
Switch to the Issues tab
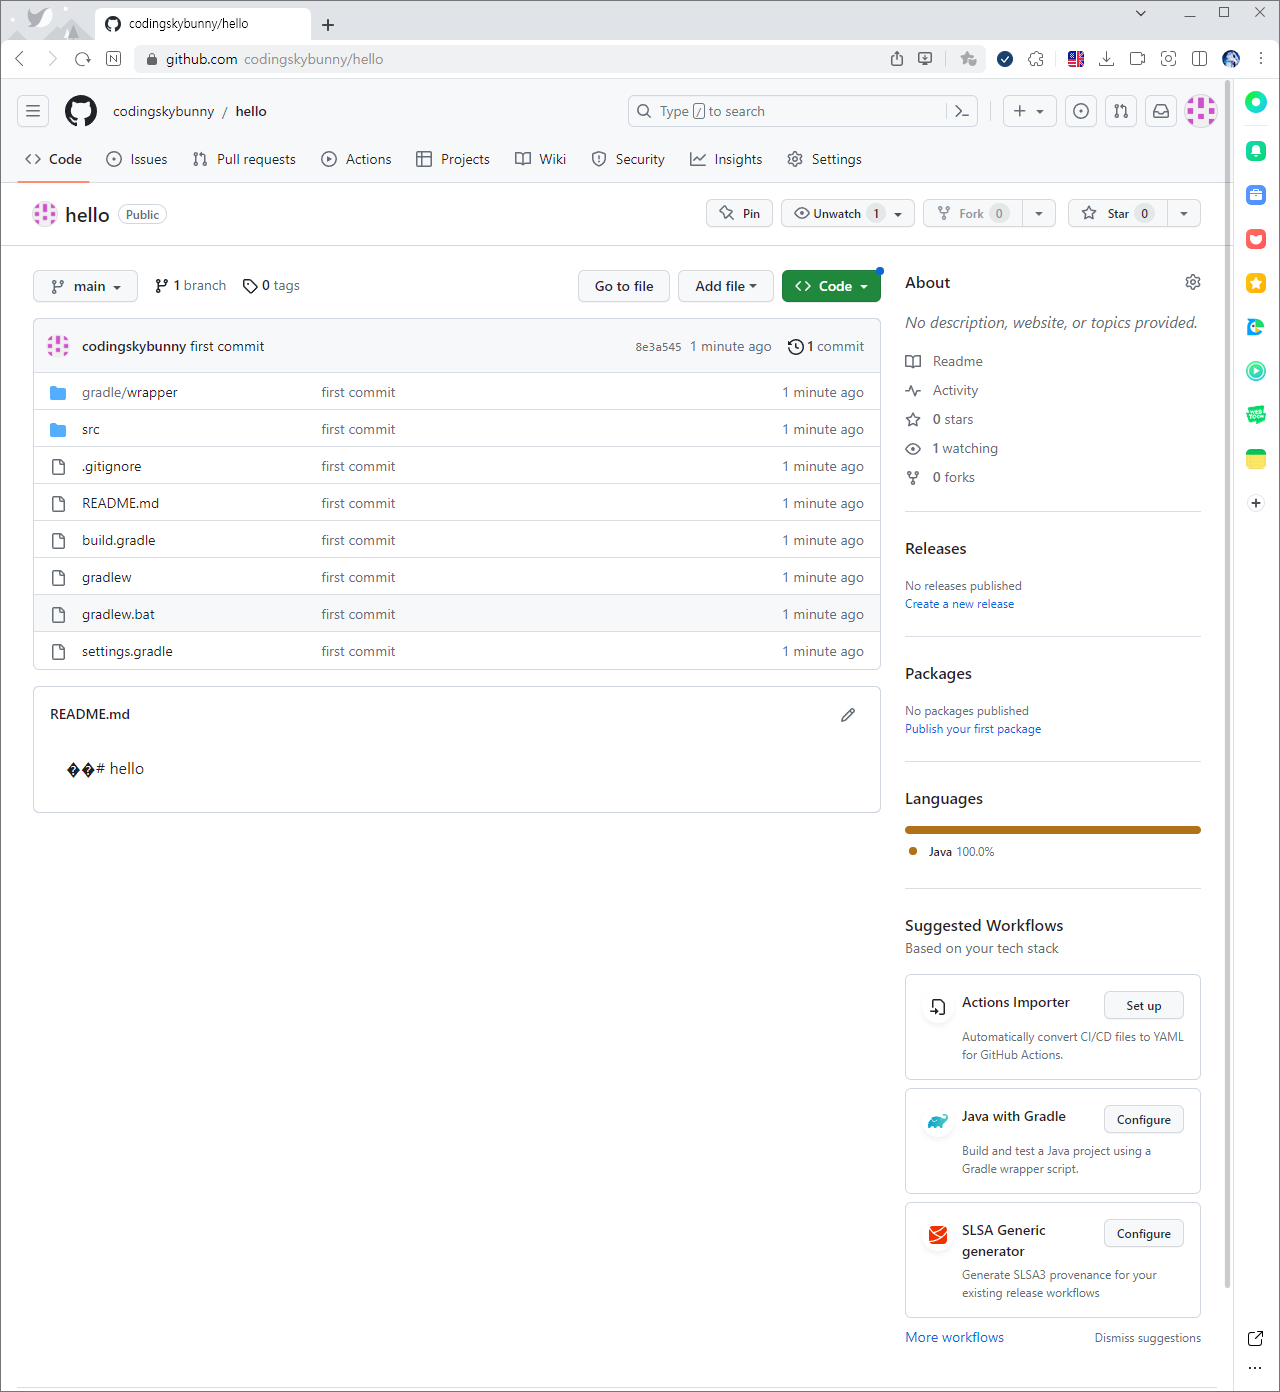tap(137, 159)
